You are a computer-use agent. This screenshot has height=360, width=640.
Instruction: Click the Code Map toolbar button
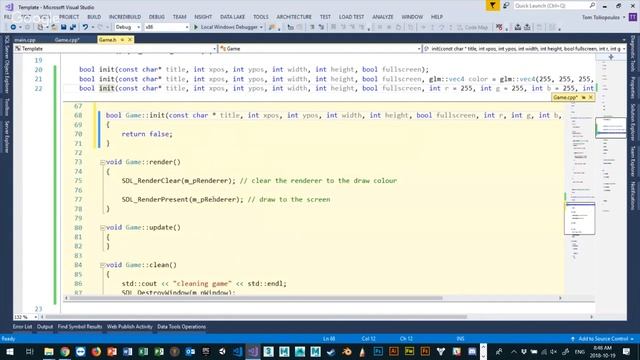coord(473,27)
